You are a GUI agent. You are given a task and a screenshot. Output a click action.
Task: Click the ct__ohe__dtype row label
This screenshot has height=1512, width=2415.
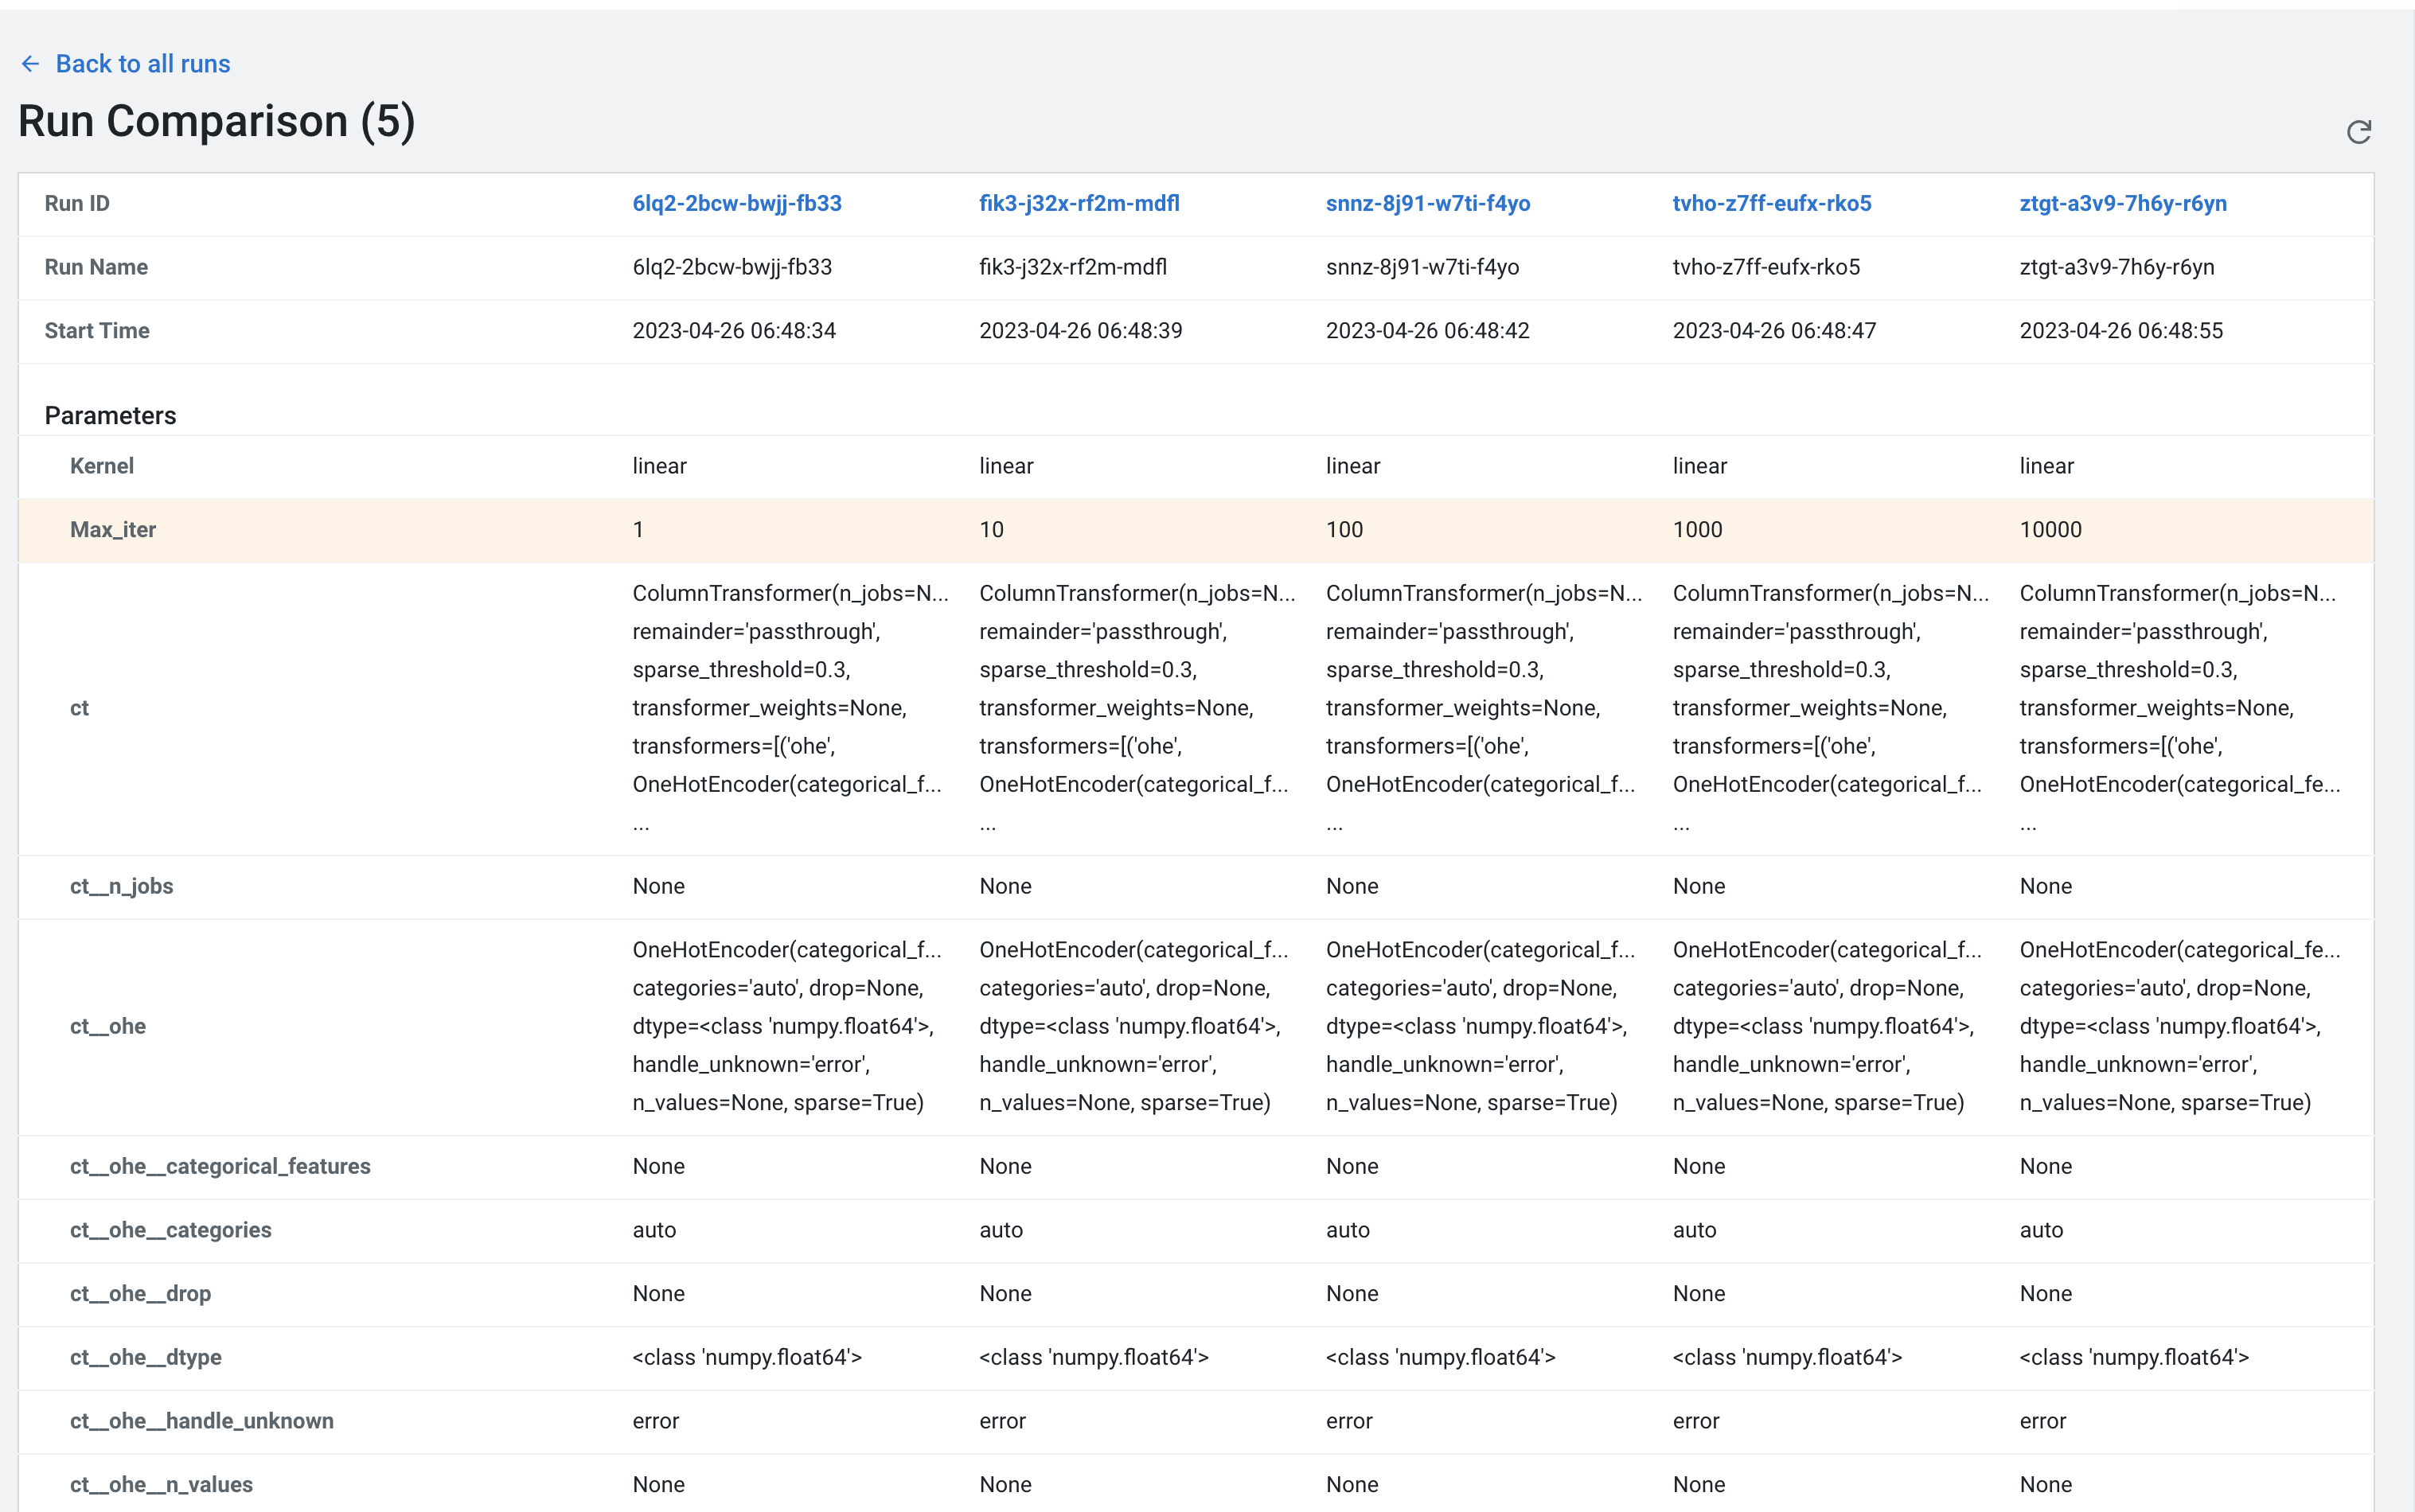(145, 1357)
